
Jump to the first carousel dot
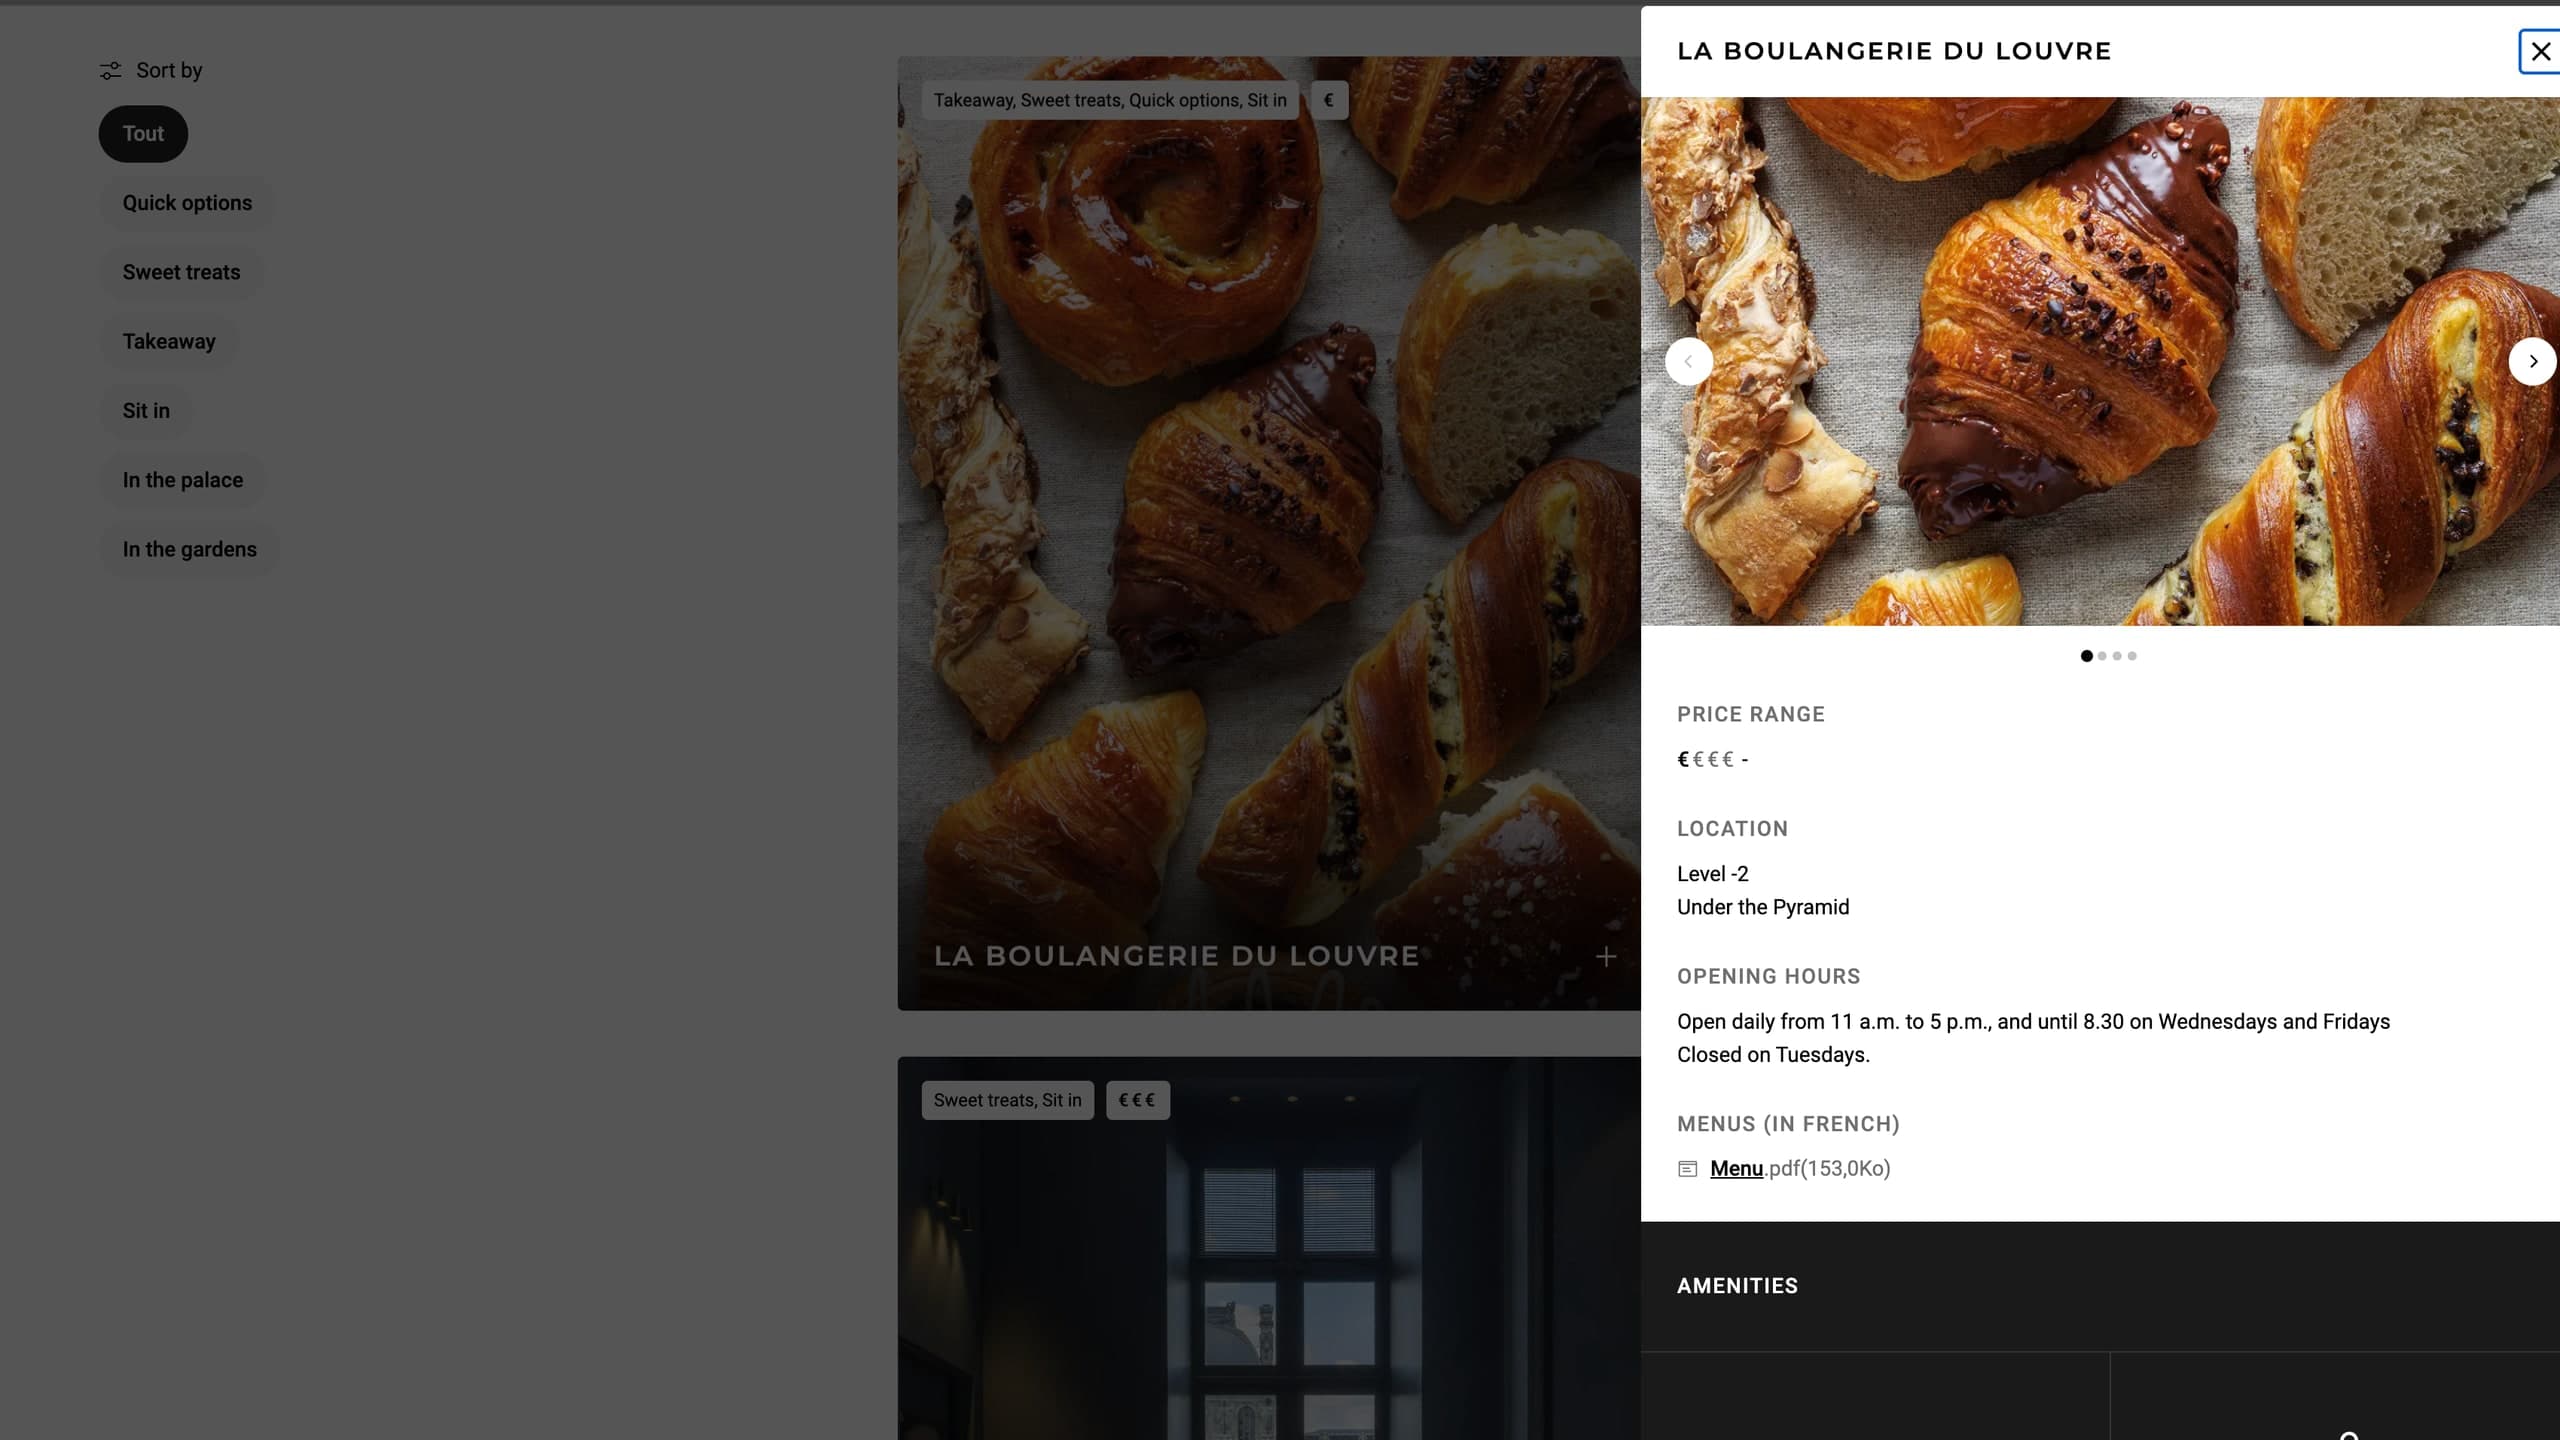click(2086, 656)
